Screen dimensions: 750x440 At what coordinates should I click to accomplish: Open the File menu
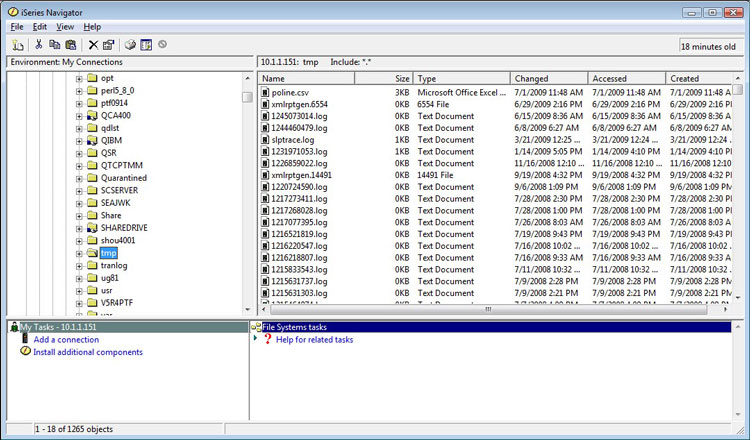click(17, 27)
